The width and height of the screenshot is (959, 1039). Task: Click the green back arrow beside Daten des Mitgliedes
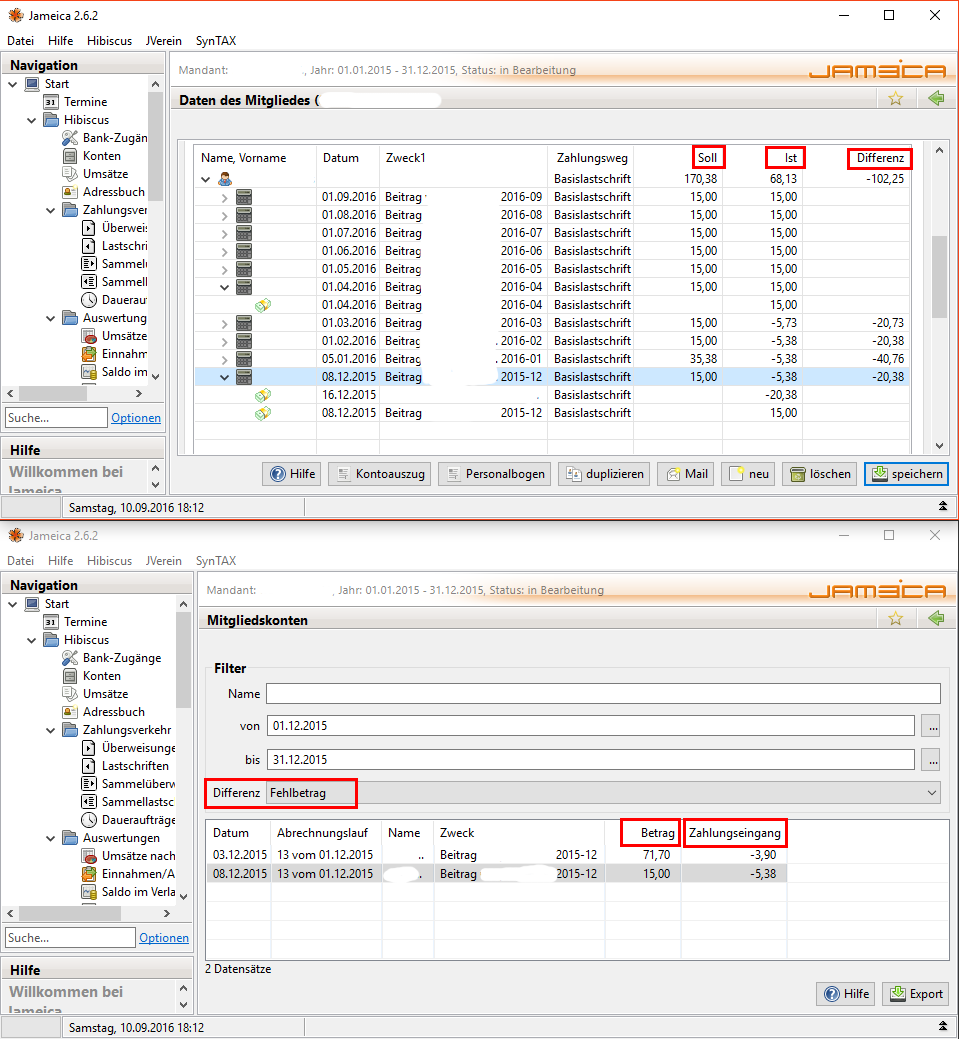click(936, 99)
